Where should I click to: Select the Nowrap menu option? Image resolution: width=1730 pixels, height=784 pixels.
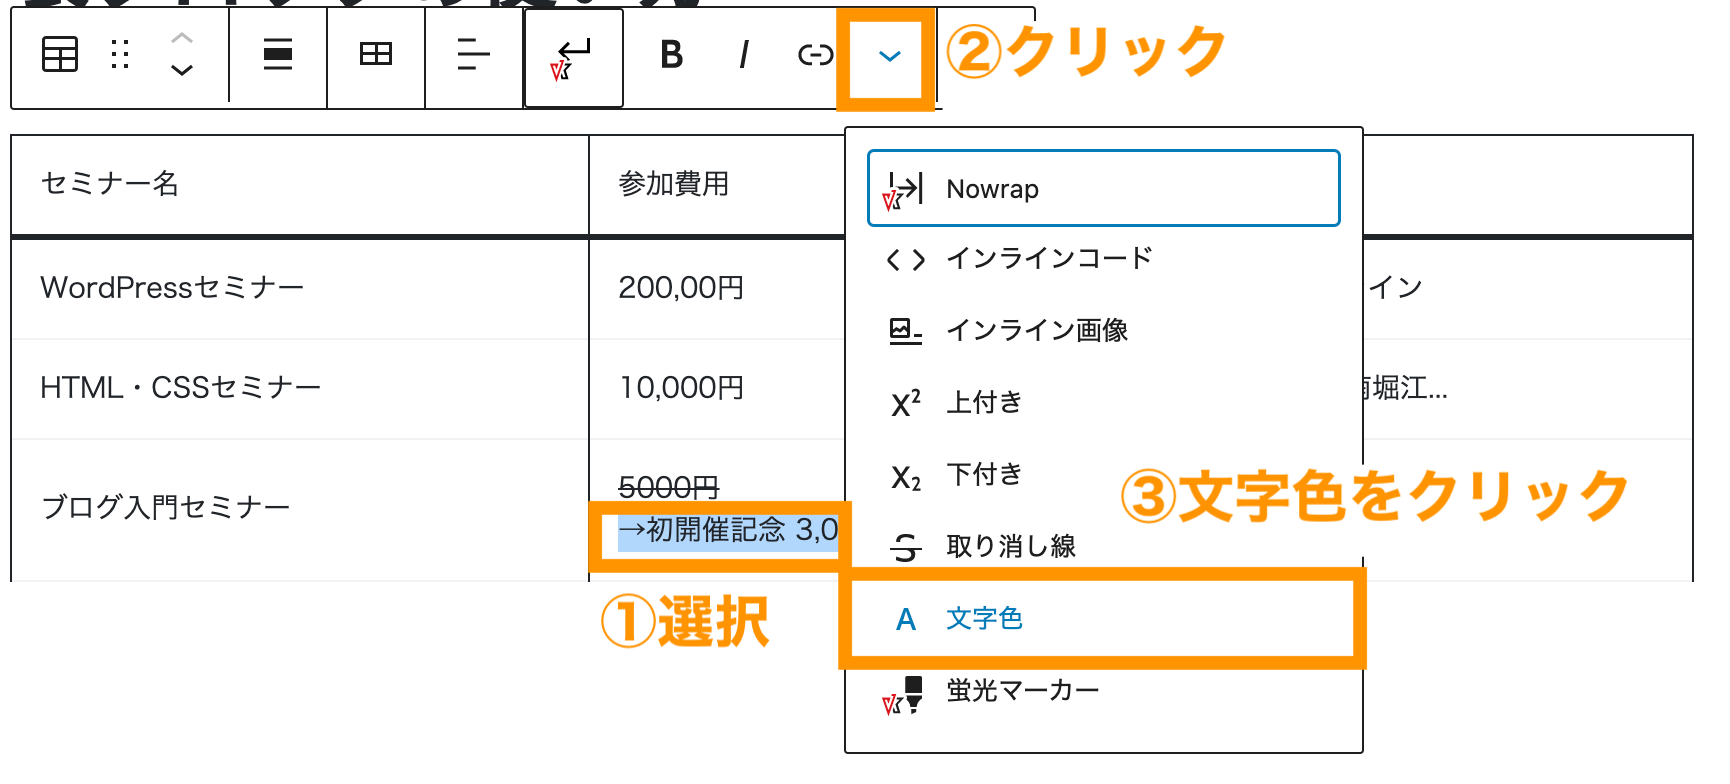(x=1104, y=188)
